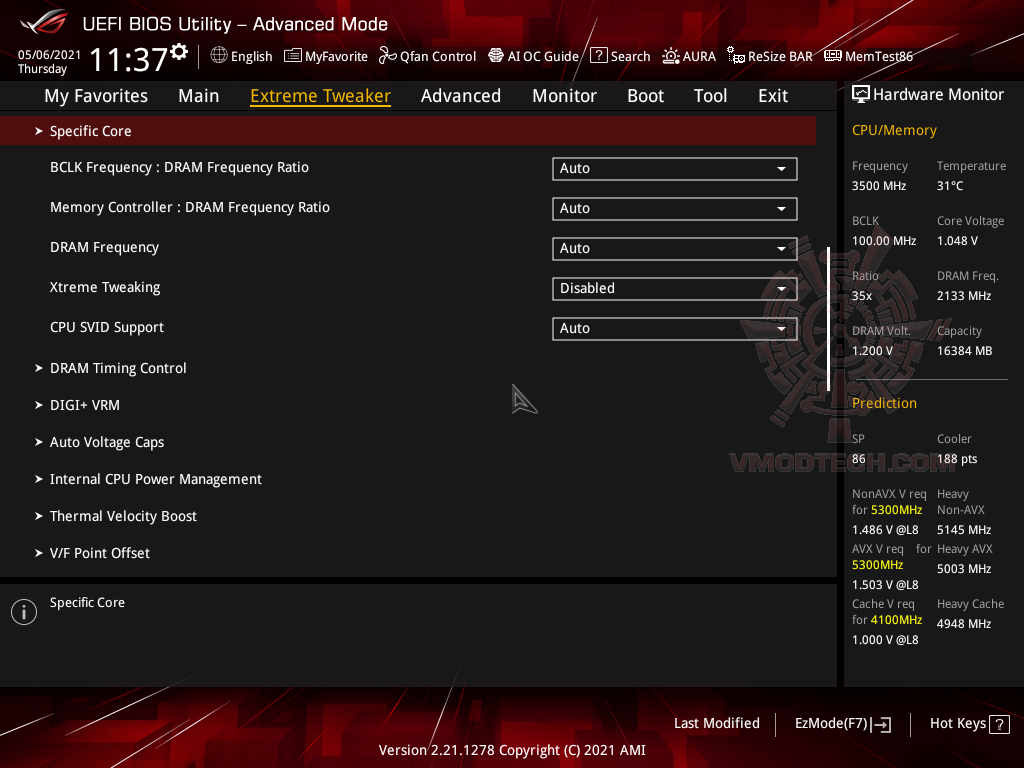The height and width of the screenshot is (768, 1024).
Task: Click the settings list vertical scrollbar
Action: [x=828, y=319]
